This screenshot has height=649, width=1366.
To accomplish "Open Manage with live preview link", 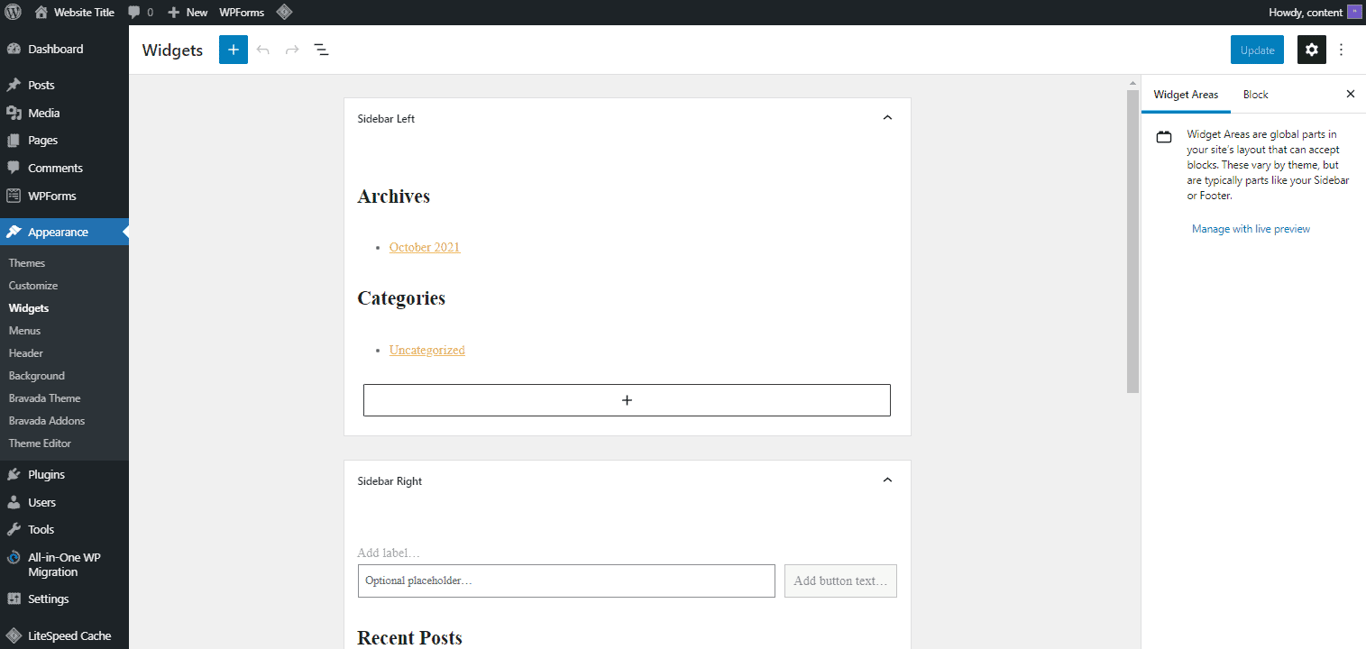I will (x=1250, y=228).
